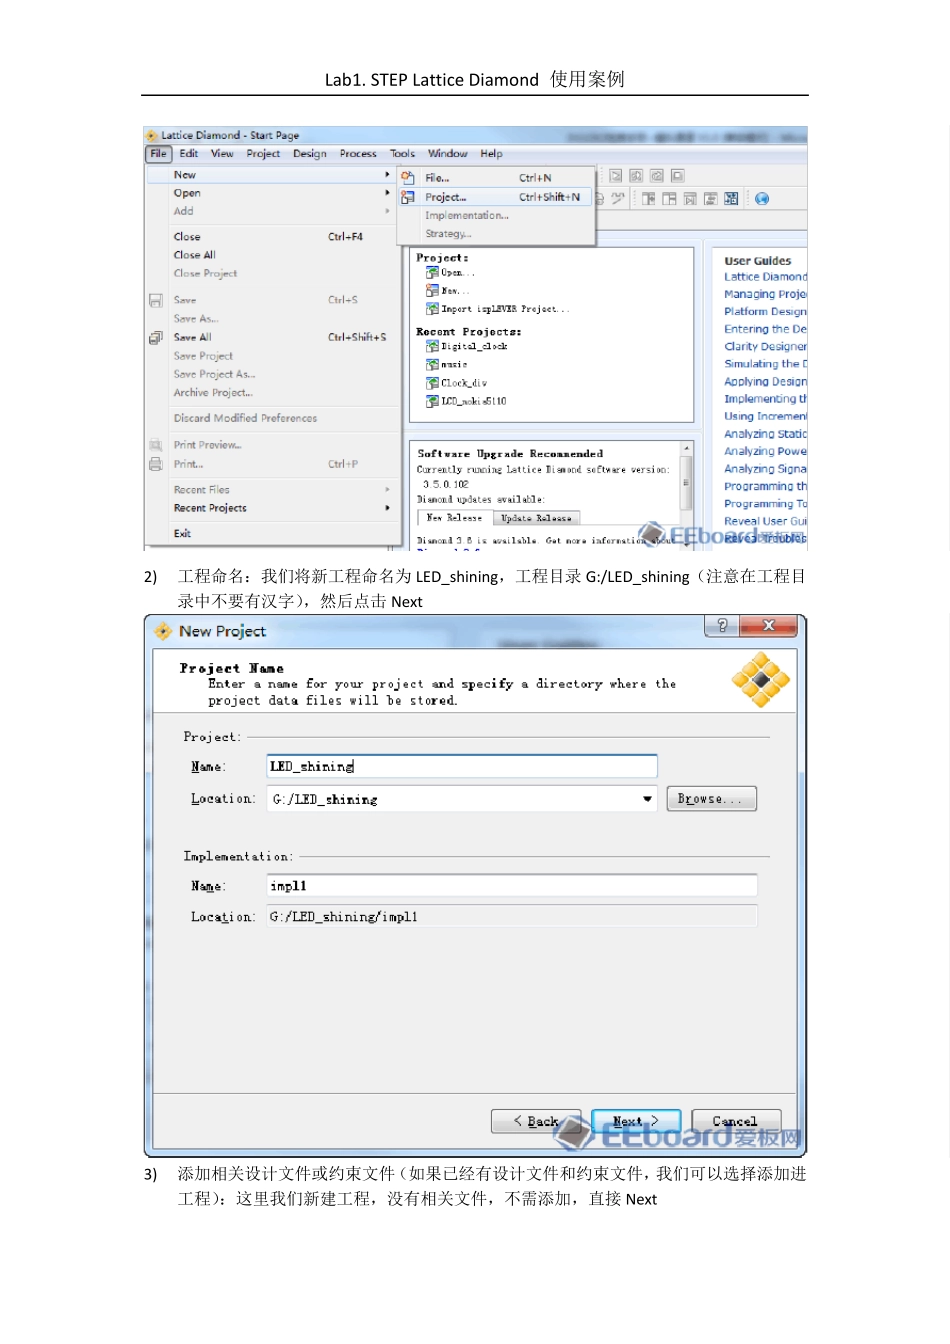
Task: Open recent project Clock_div
Action: click(x=464, y=383)
